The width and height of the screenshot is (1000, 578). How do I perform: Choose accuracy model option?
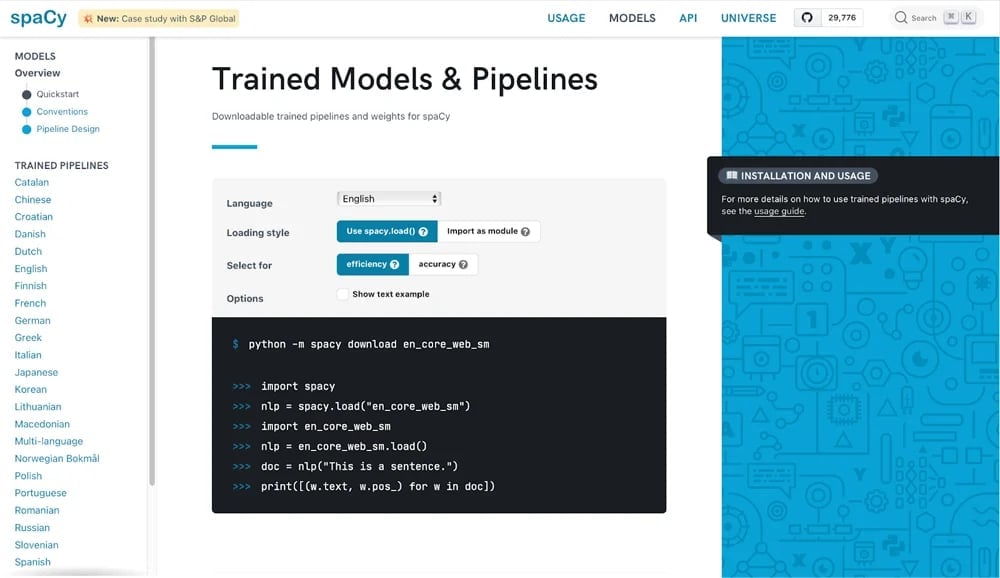pyautogui.click(x=443, y=265)
